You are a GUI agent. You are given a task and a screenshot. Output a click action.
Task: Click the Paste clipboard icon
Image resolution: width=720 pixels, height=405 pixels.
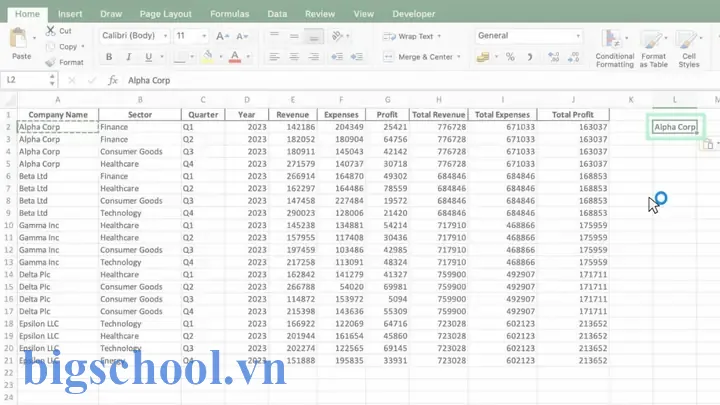coord(19,39)
